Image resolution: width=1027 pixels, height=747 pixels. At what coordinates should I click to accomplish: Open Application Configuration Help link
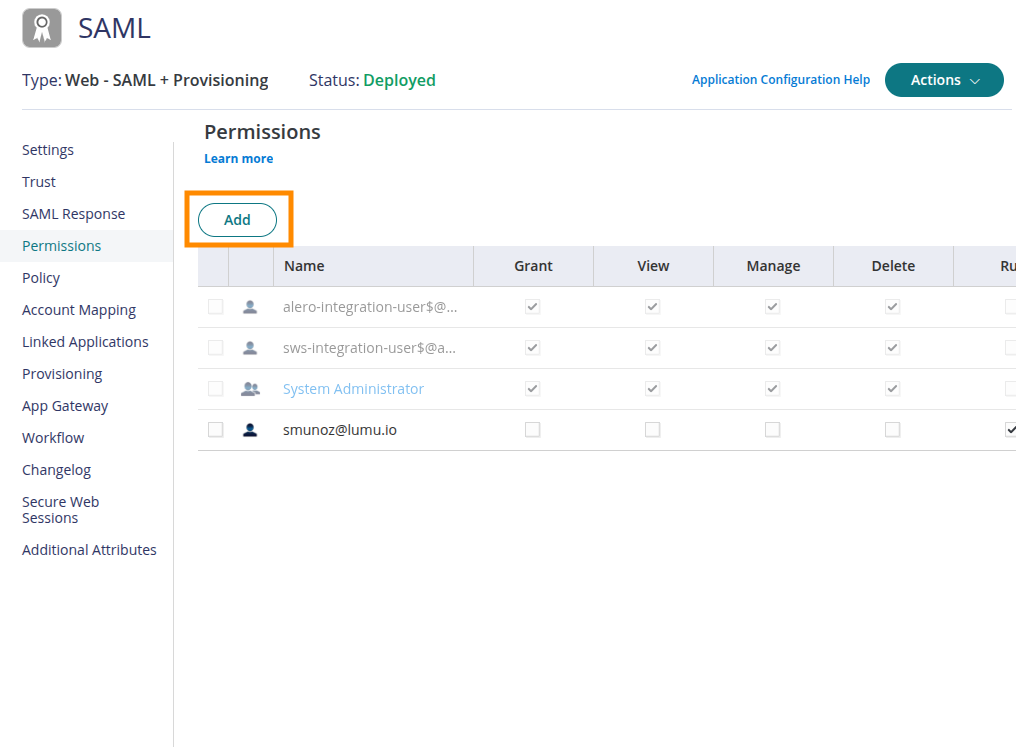coord(780,80)
